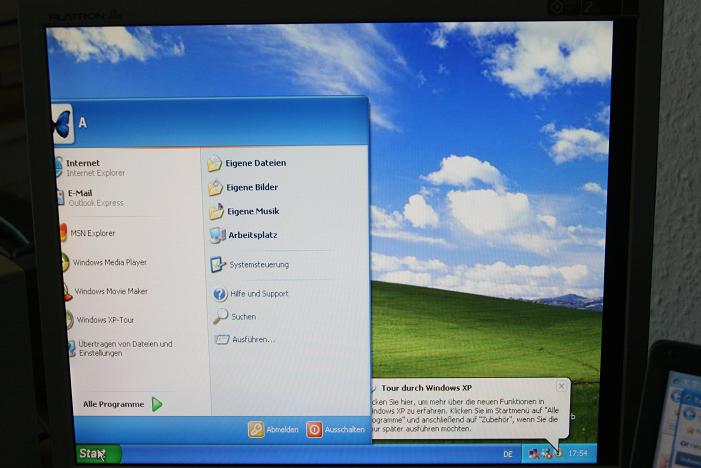Click the user name A in the menu header
The image size is (701, 468).
pyautogui.click(x=83, y=122)
